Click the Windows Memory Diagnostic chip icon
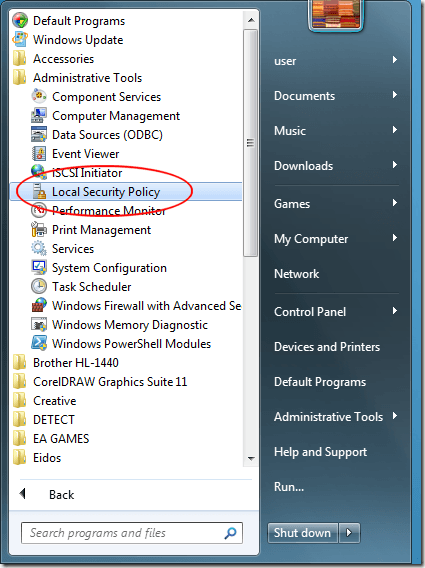 pyautogui.click(x=39, y=325)
